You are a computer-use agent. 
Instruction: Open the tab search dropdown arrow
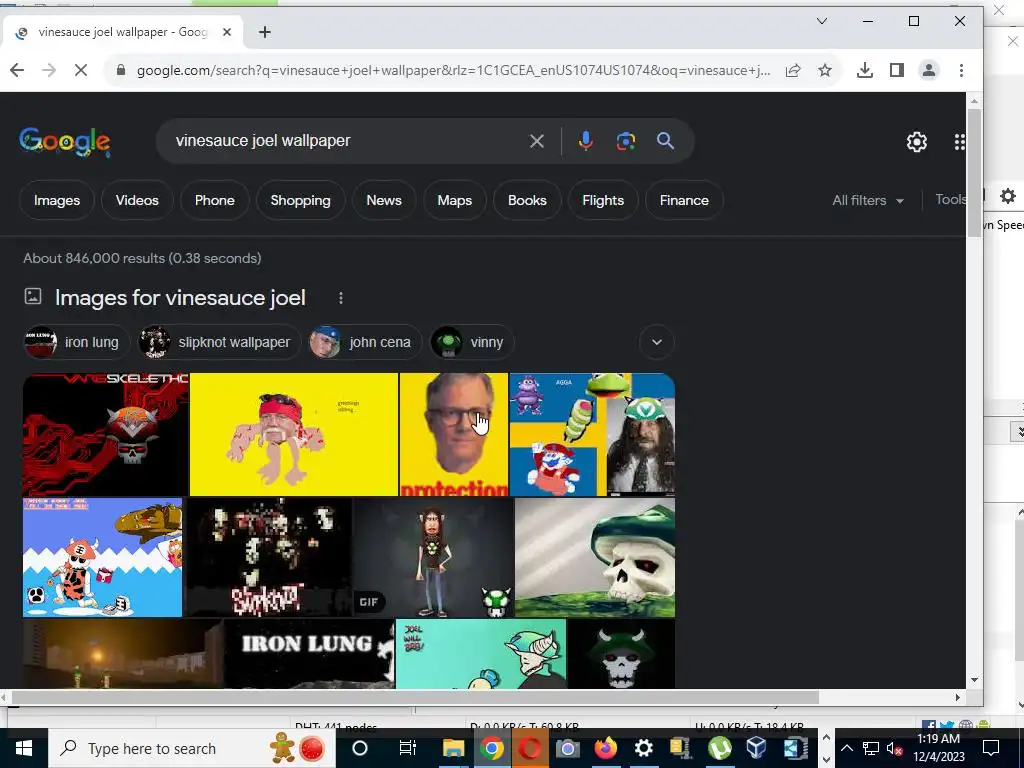(x=822, y=21)
